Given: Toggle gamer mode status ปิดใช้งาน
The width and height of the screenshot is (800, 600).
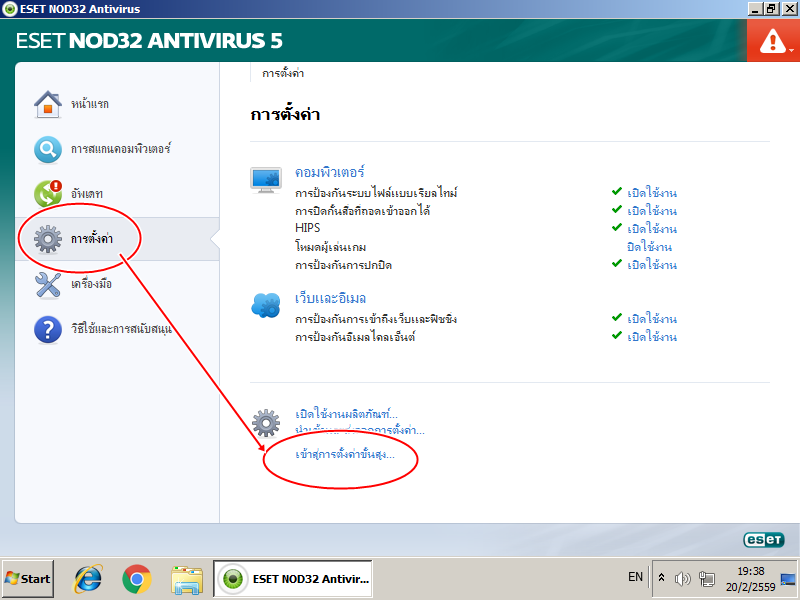Looking at the screenshot, I should click(649, 247).
